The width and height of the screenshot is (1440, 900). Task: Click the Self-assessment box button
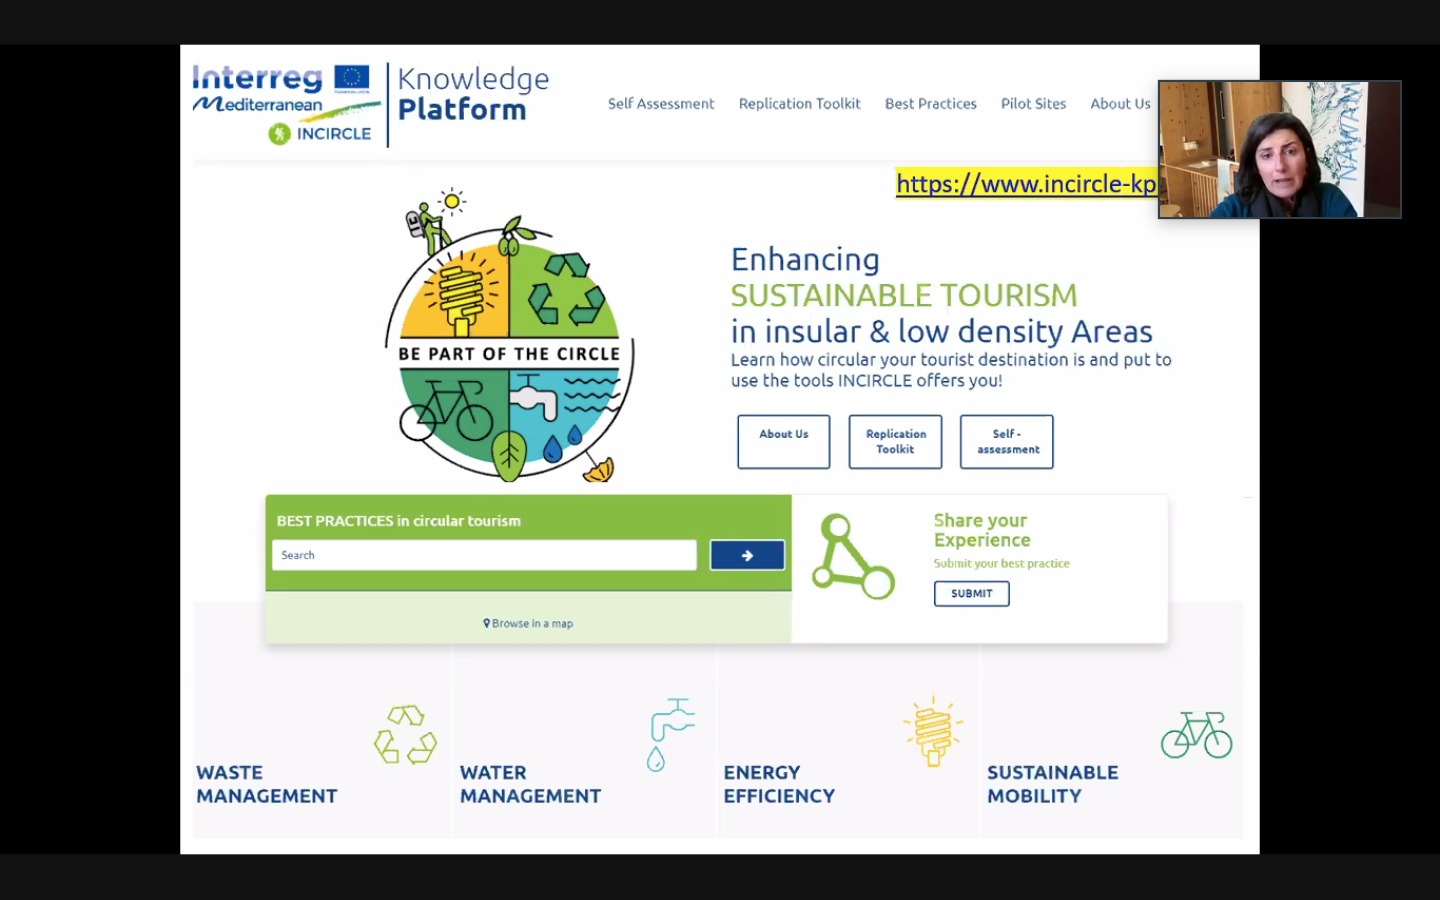[1007, 441]
